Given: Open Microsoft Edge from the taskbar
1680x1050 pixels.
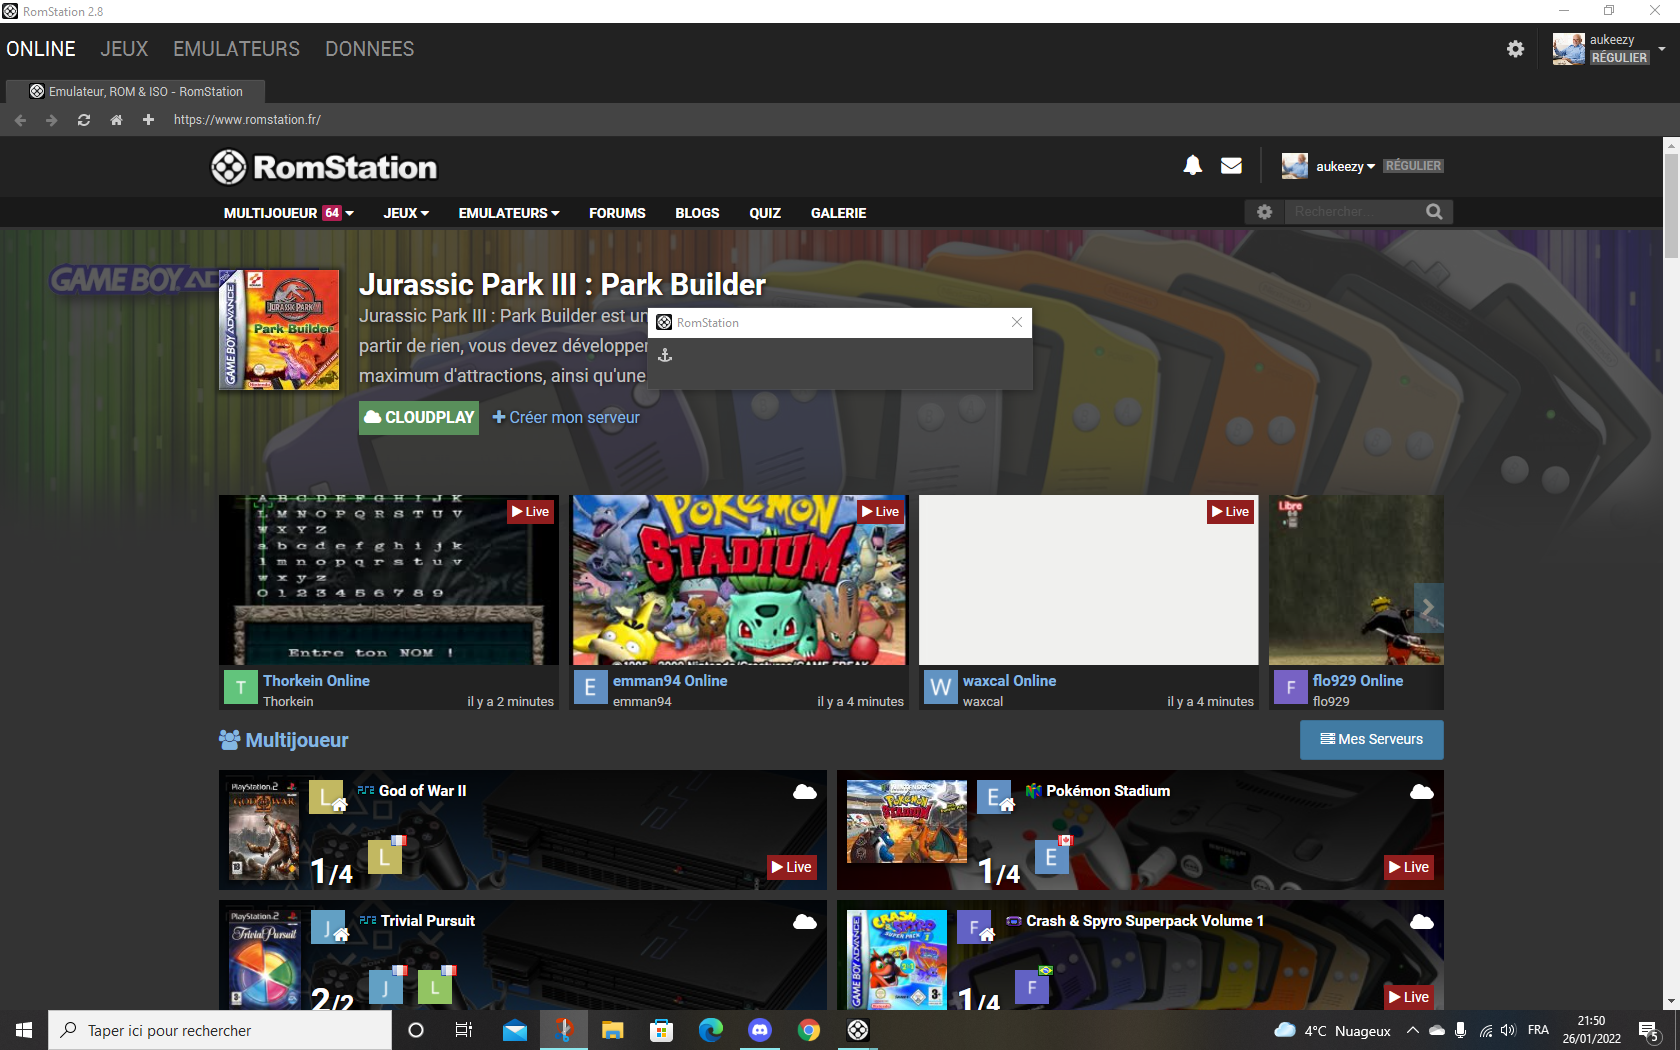Looking at the screenshot, I should pos(711,1030).
